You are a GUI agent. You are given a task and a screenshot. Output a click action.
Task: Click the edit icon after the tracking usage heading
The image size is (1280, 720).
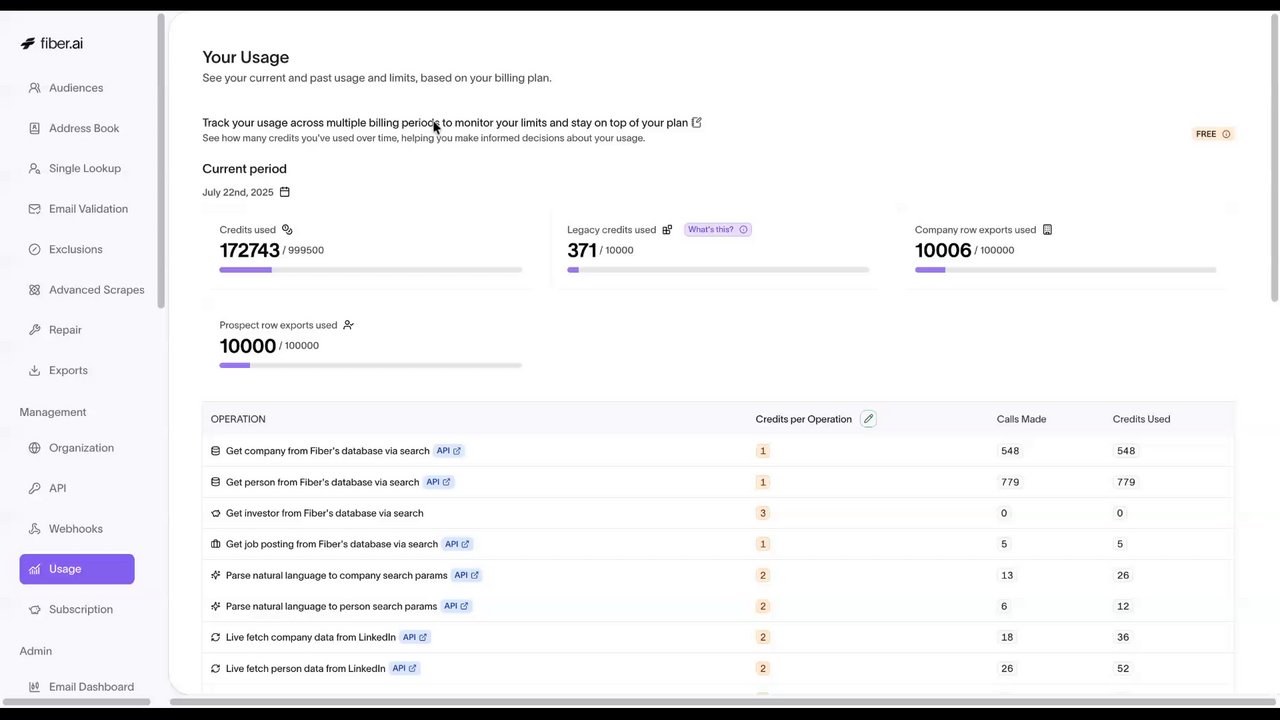point(697,123)
